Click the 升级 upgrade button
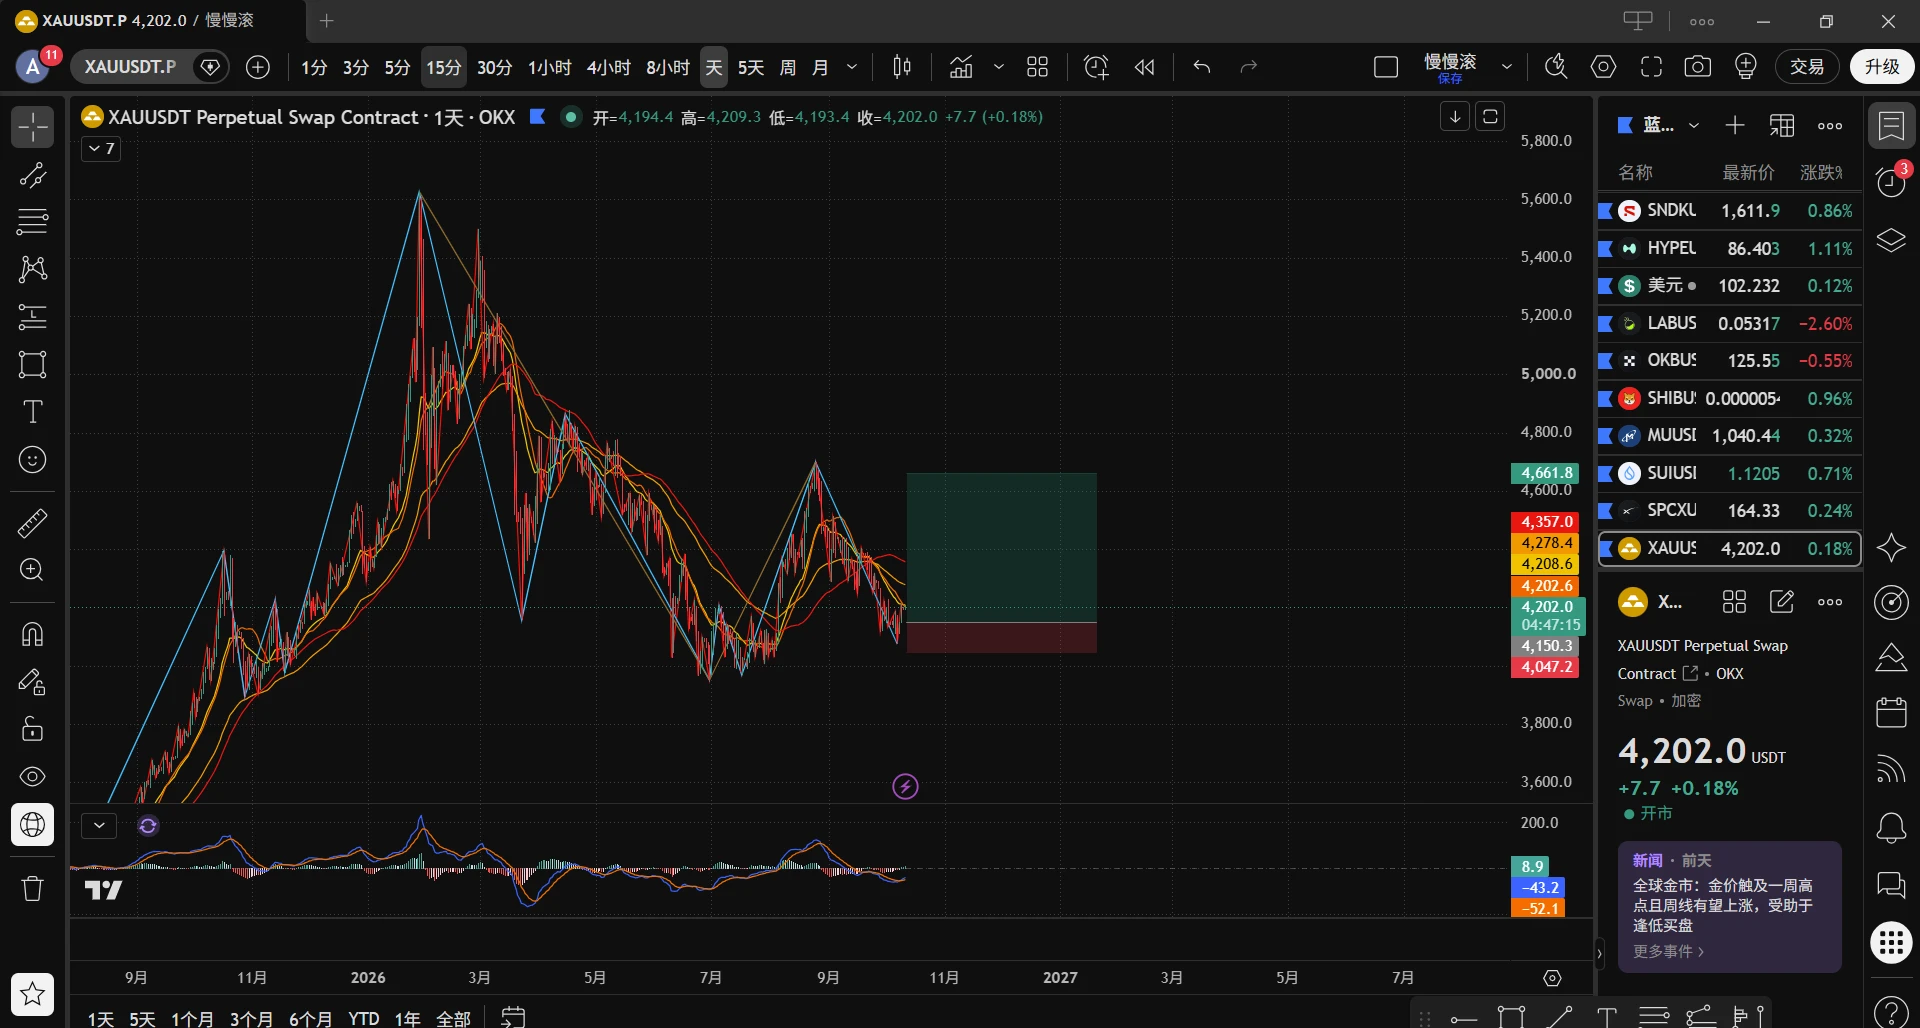The width and height of the screenshot is (1920, 1028). point(1882,67)
